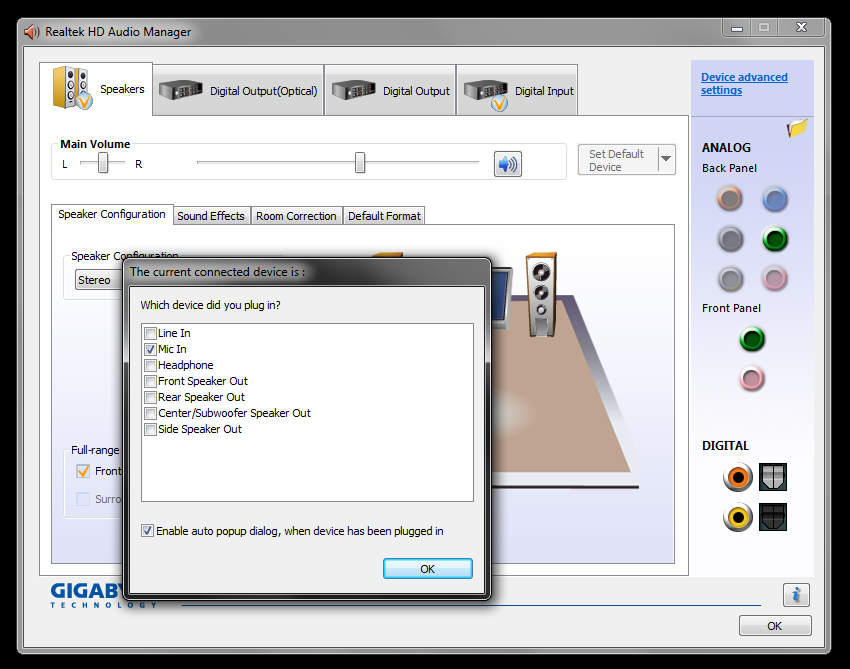Open Device advanced settings link
850x669 pixels.
pos(744,83)
